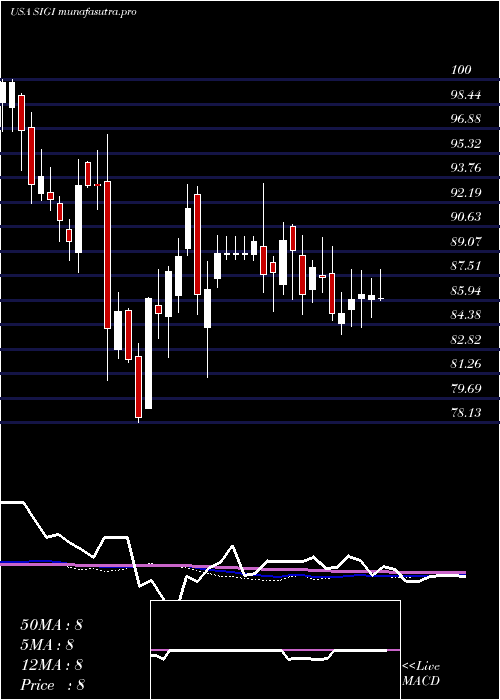
Task: Click the 98.44 price axis label
Action: click(465, 95)
